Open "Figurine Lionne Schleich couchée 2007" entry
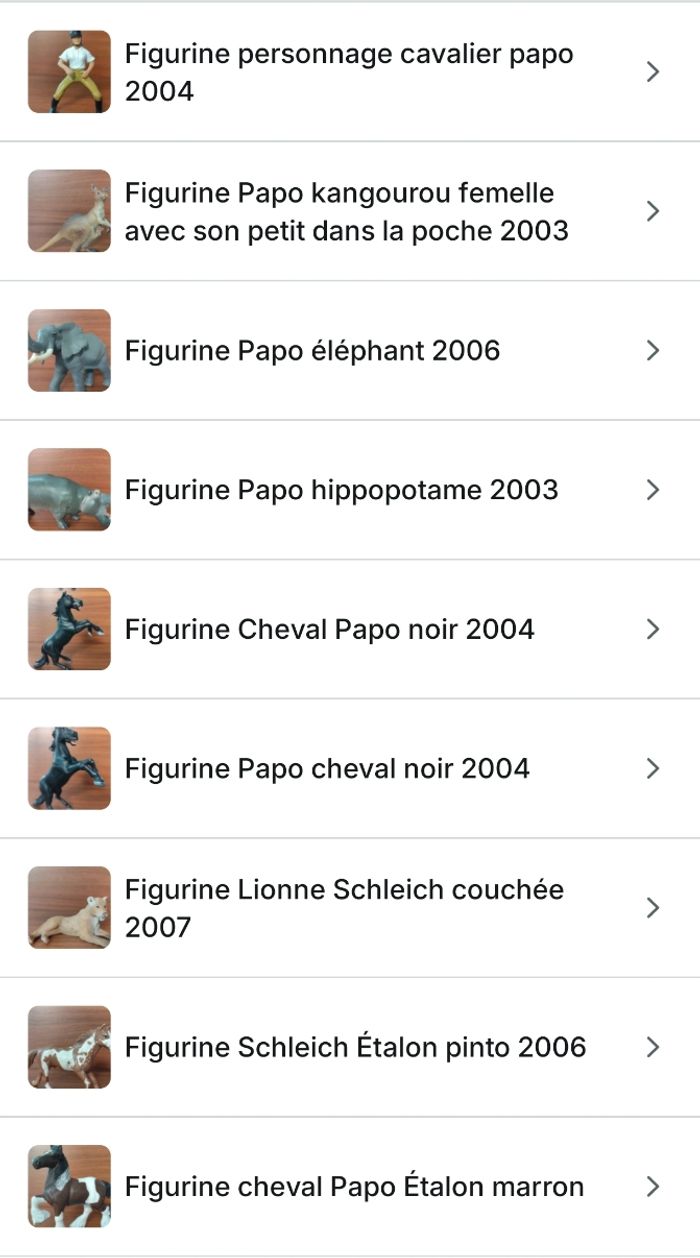The height and width of the screenshot is (1258, 700). tap(344, 908)
